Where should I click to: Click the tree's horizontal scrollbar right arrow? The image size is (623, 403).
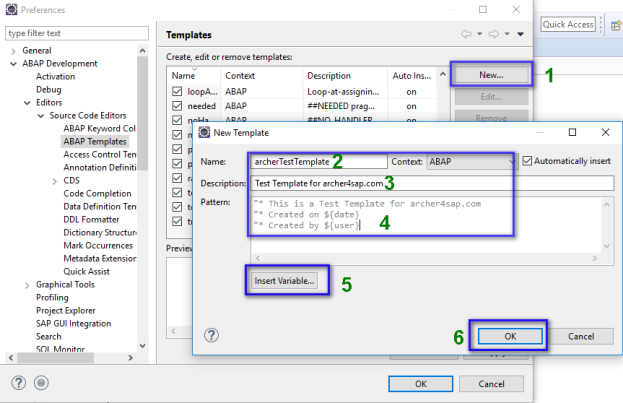[130, 358]
